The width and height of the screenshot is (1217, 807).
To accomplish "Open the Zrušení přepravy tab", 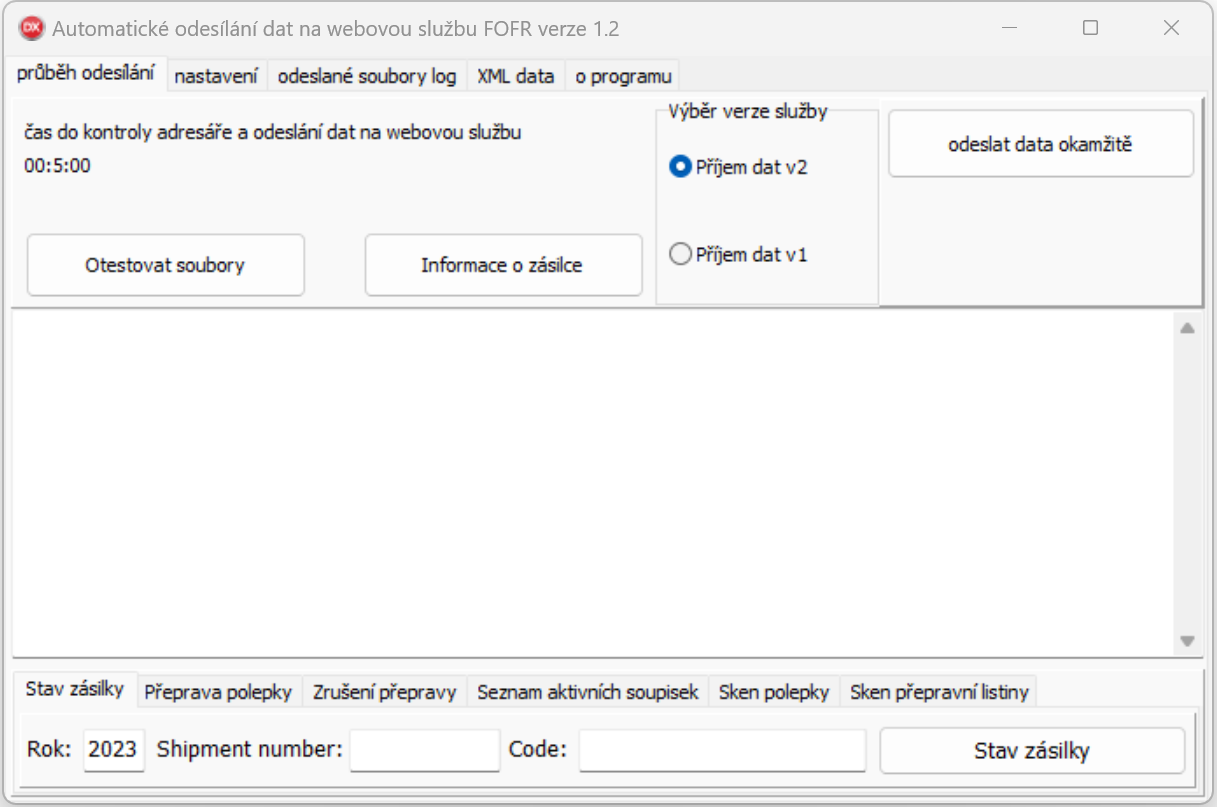I will (384, 691).
